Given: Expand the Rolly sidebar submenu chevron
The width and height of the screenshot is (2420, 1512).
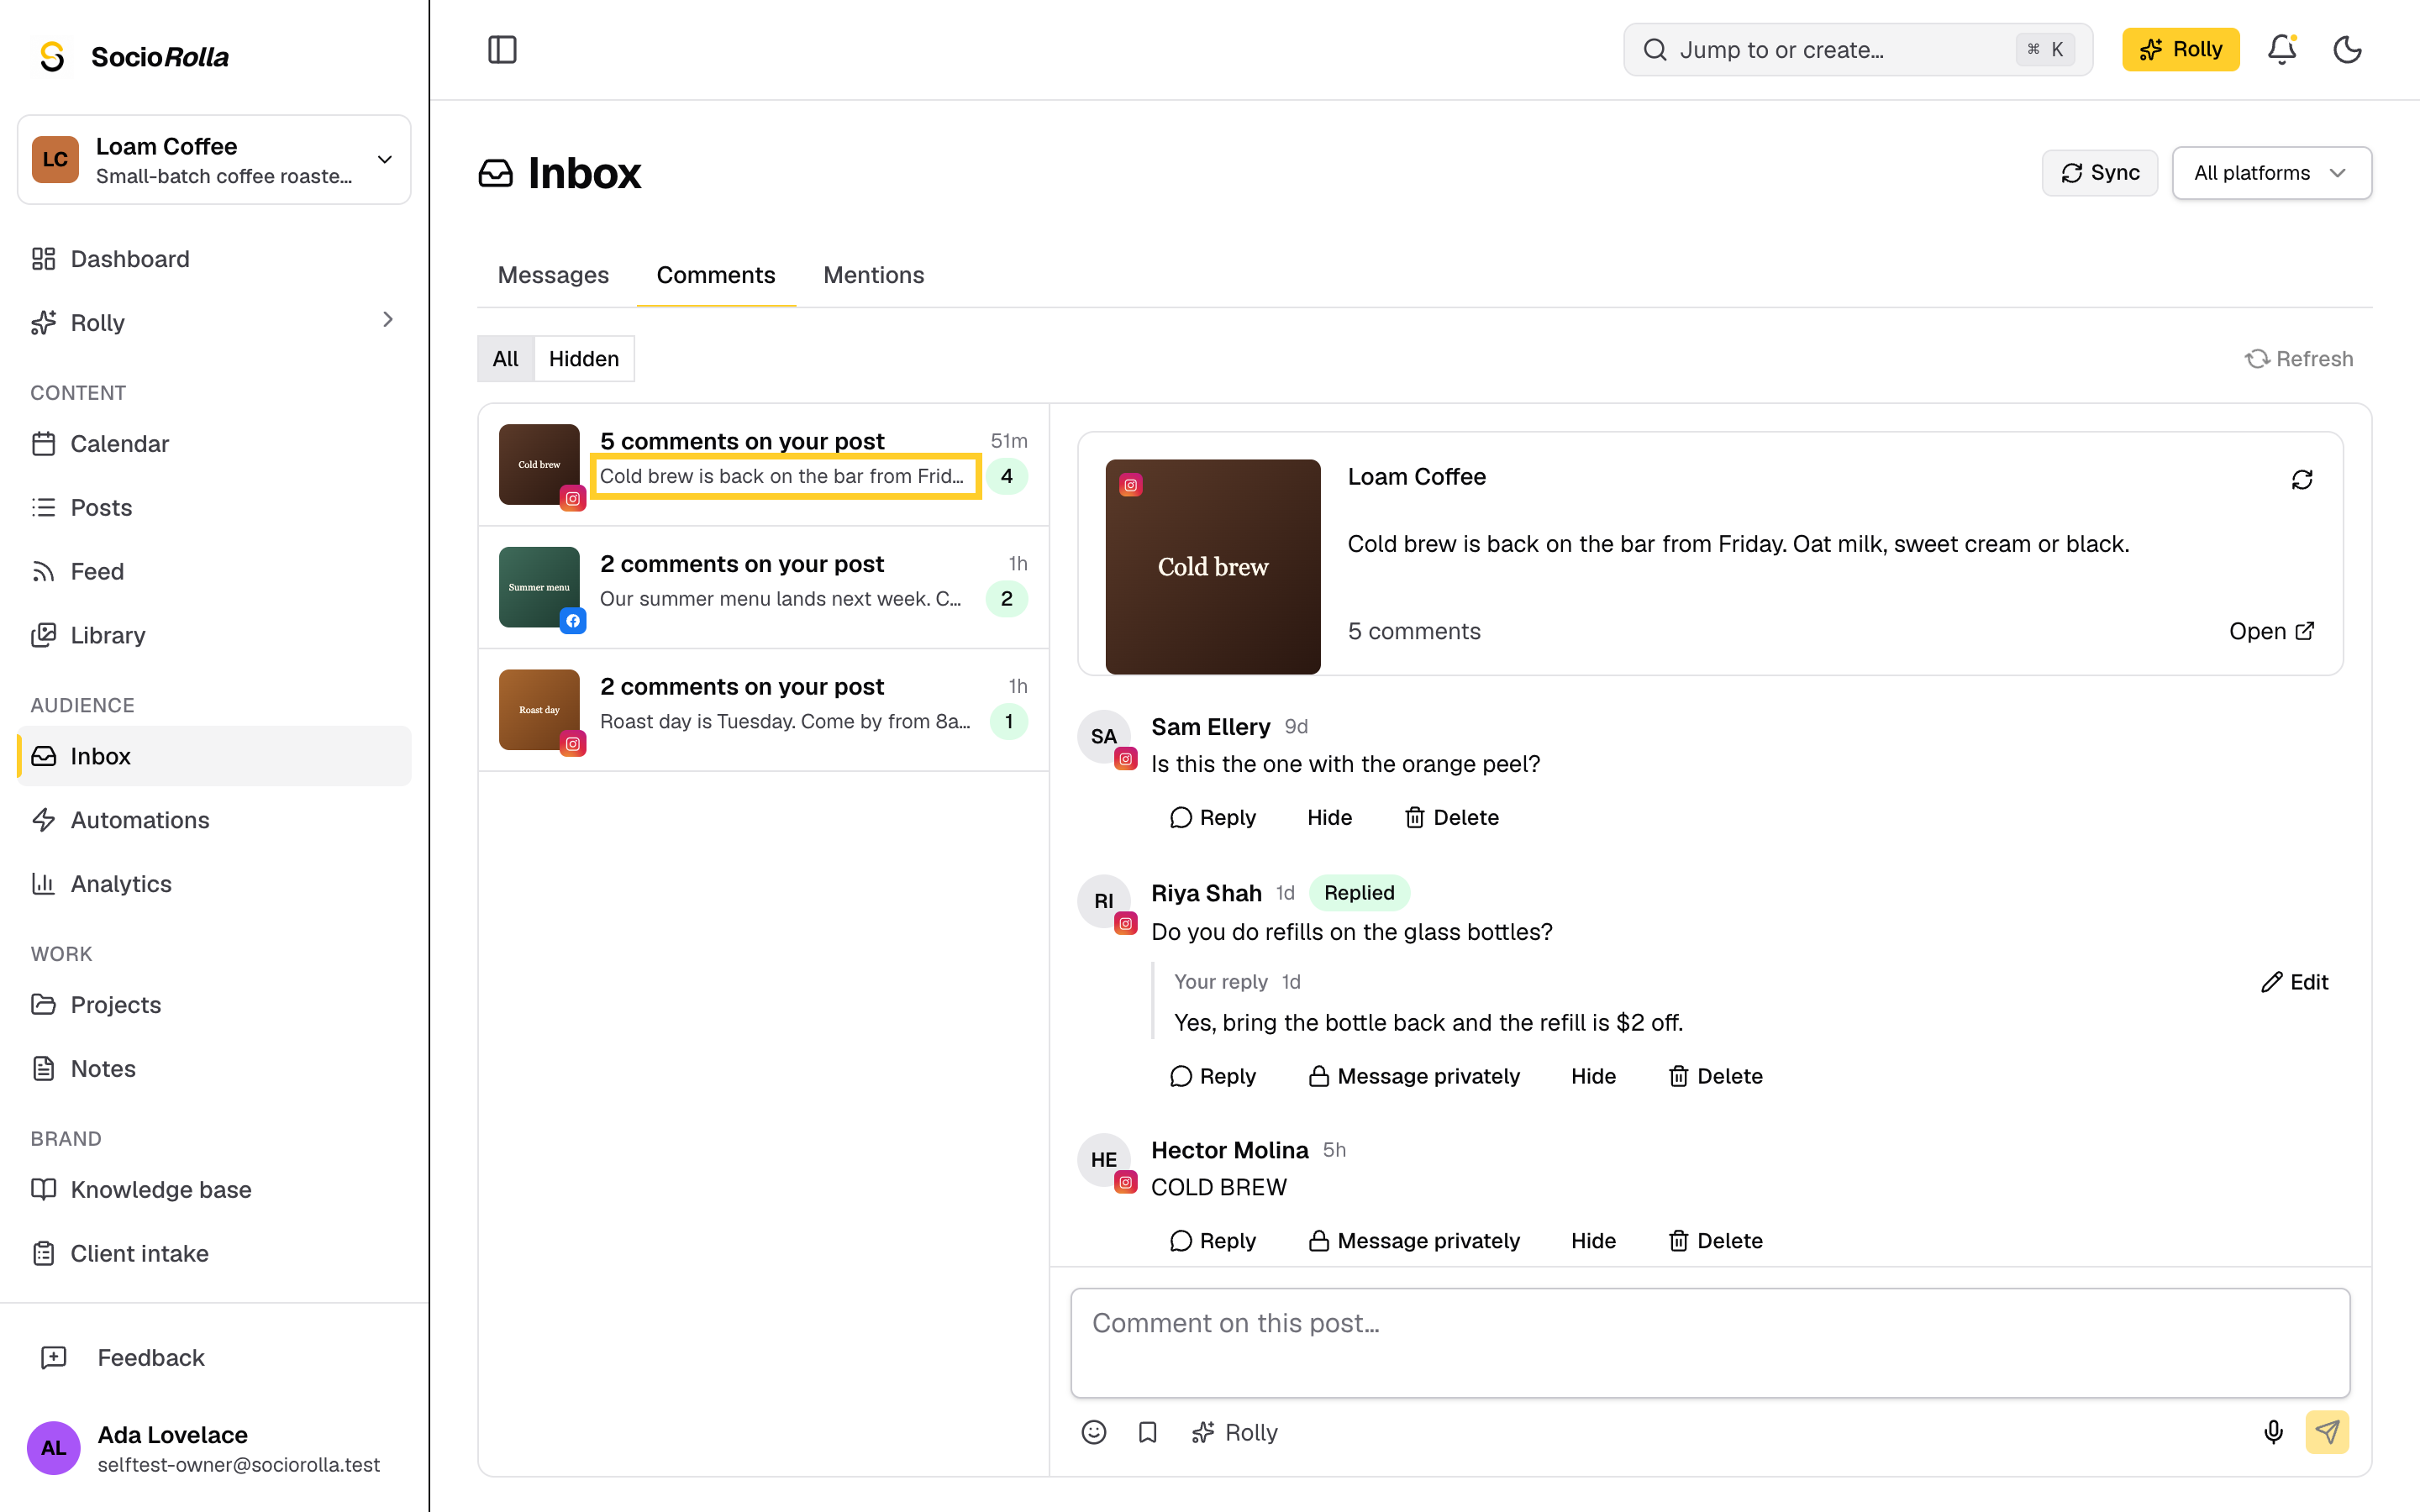Looking at the screenshot, I should point(388,320).
